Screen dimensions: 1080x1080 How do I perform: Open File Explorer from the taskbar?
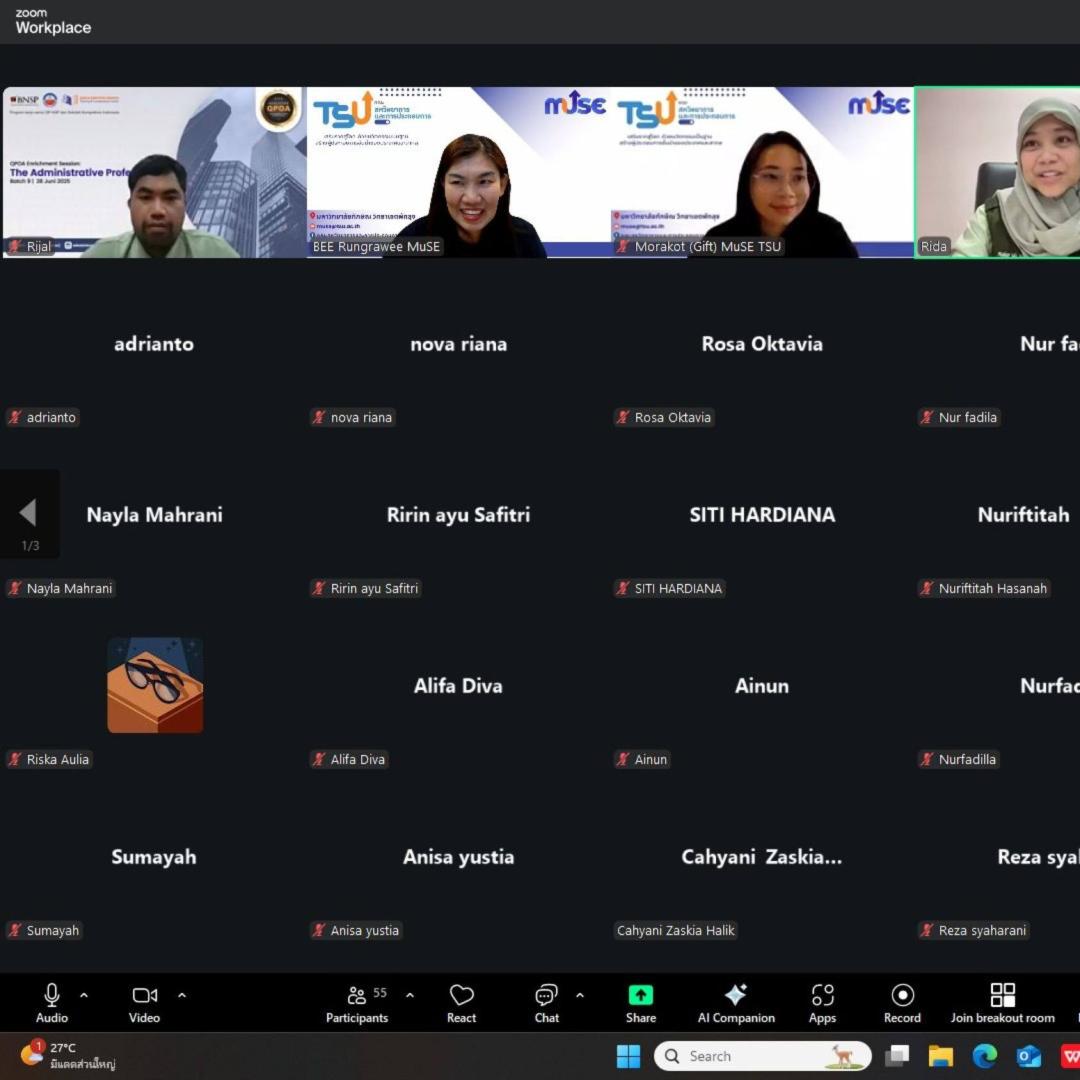tap(940, 1056)
